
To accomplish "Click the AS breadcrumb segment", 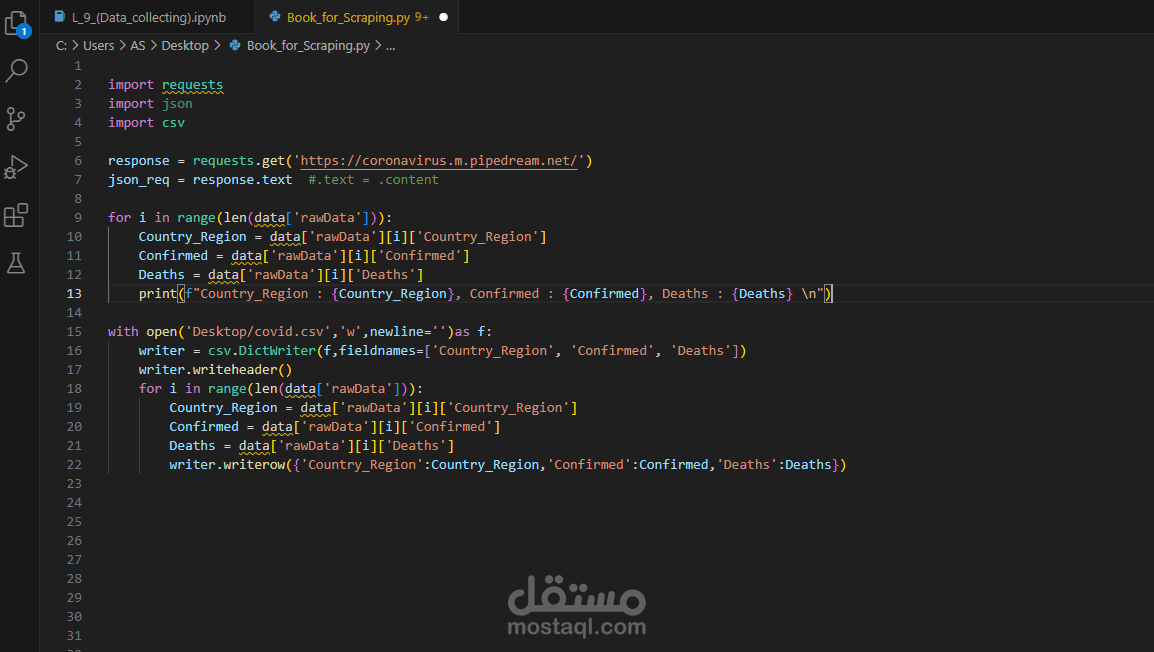I will click(138, 46).
